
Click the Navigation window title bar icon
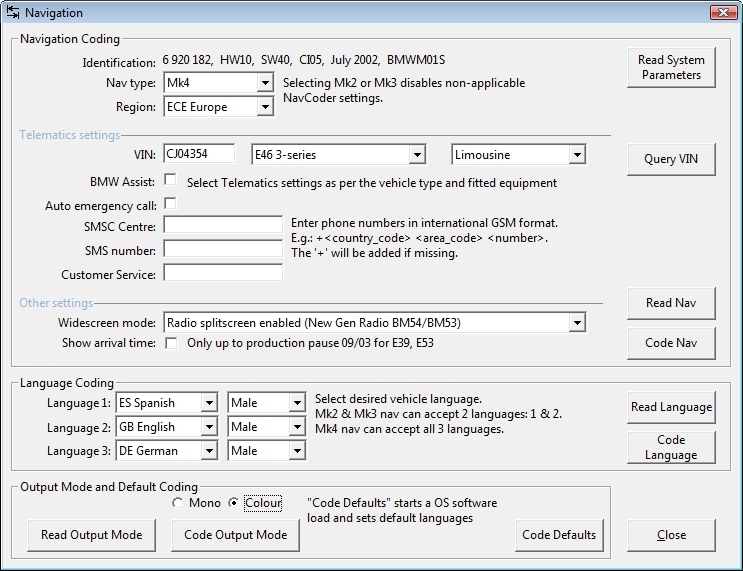pos(13,13)
